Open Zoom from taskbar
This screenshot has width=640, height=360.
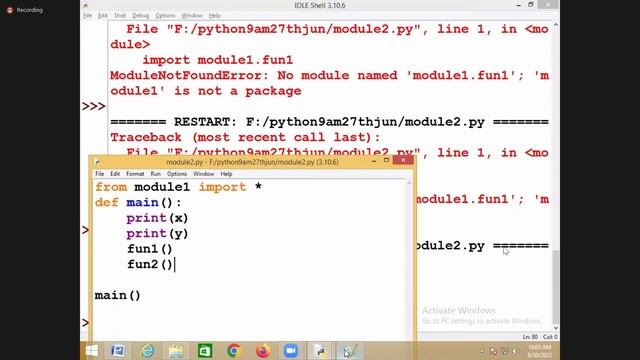[291, 351]
